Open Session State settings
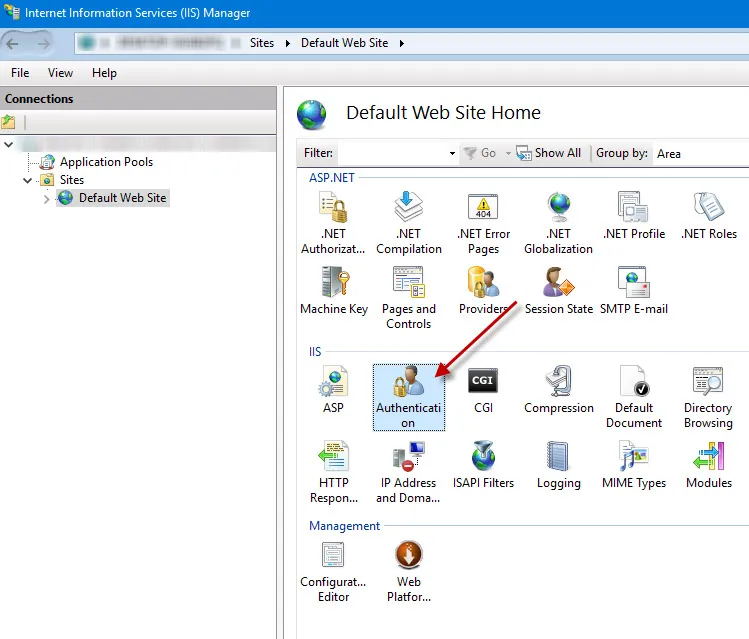Image resolution: width=749 pixels, height=639 pixels. 559,291
